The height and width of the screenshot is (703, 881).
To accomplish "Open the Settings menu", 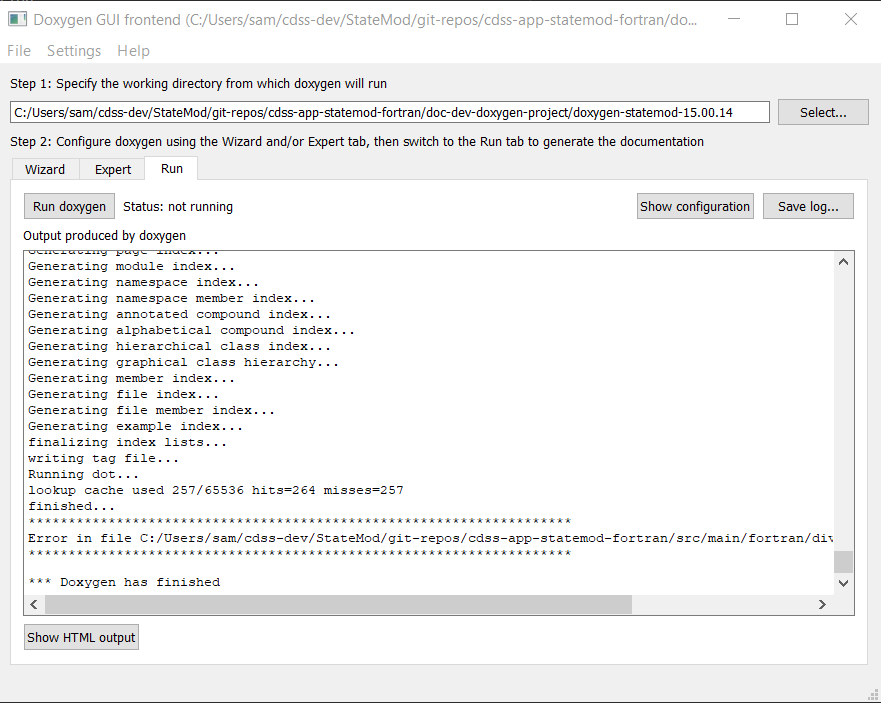I will [74, 51].
